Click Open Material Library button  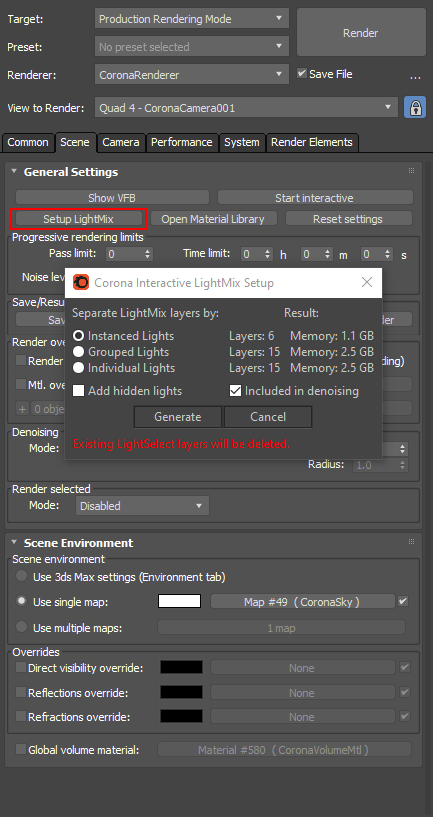click(213, 219)
